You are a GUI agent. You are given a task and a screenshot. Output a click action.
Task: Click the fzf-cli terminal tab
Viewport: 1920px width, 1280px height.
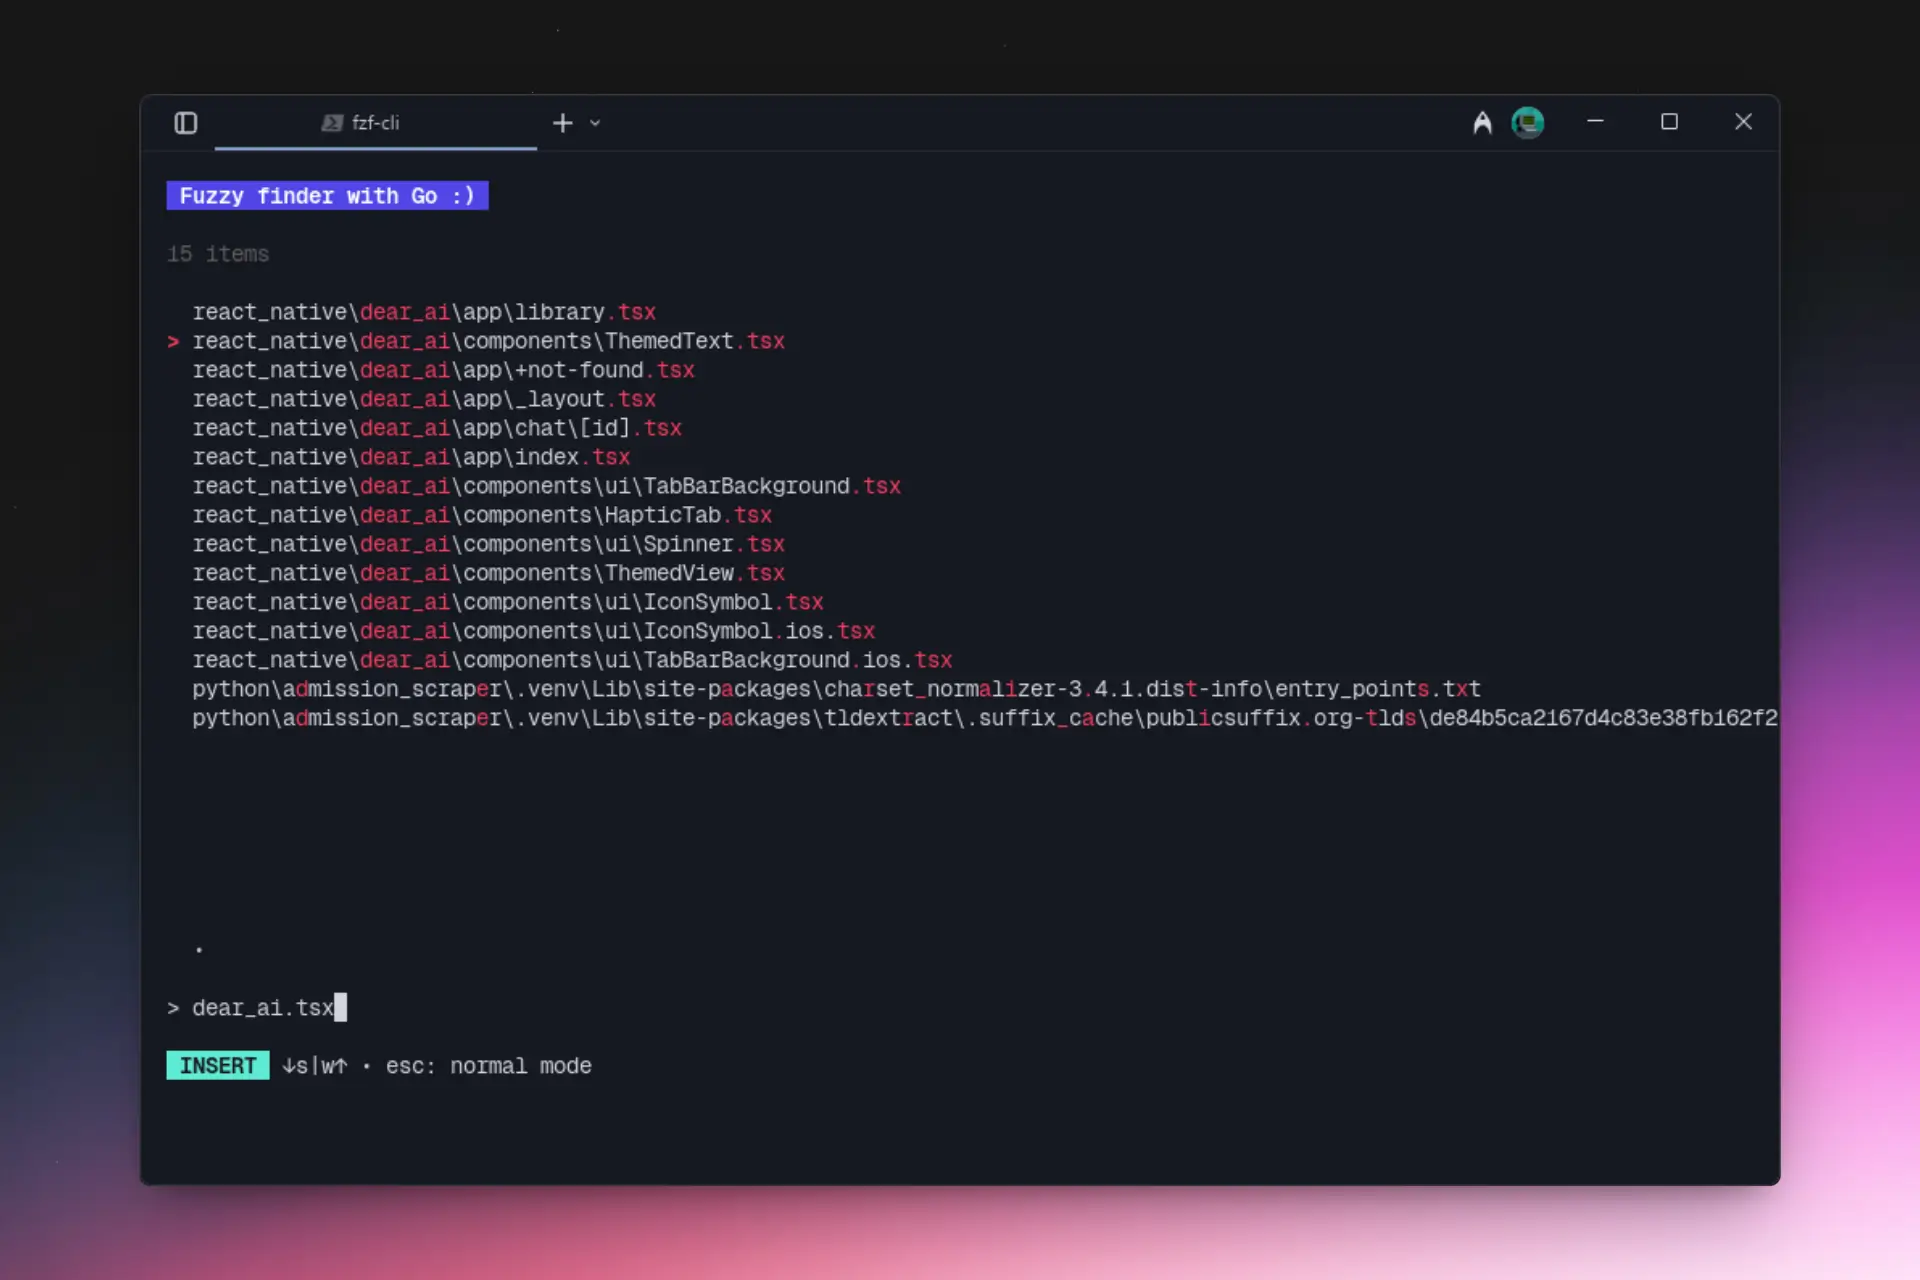[375, 123]
